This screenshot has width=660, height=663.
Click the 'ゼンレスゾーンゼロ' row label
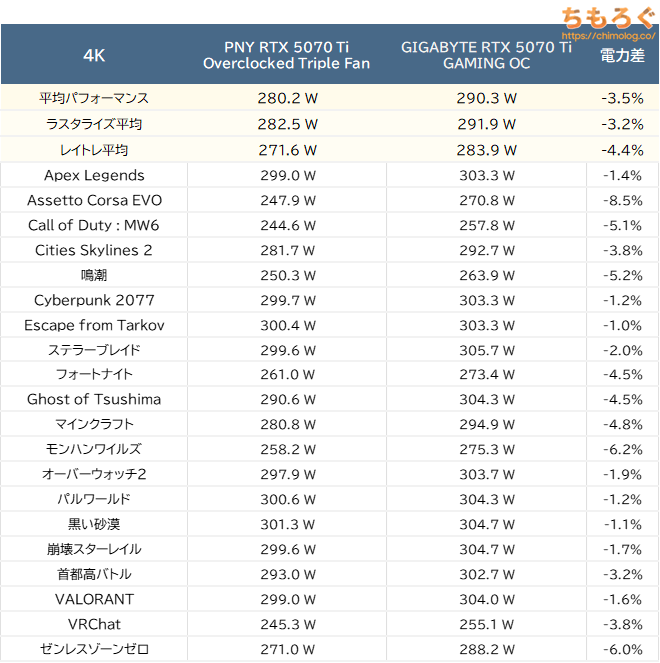point(94,649)
